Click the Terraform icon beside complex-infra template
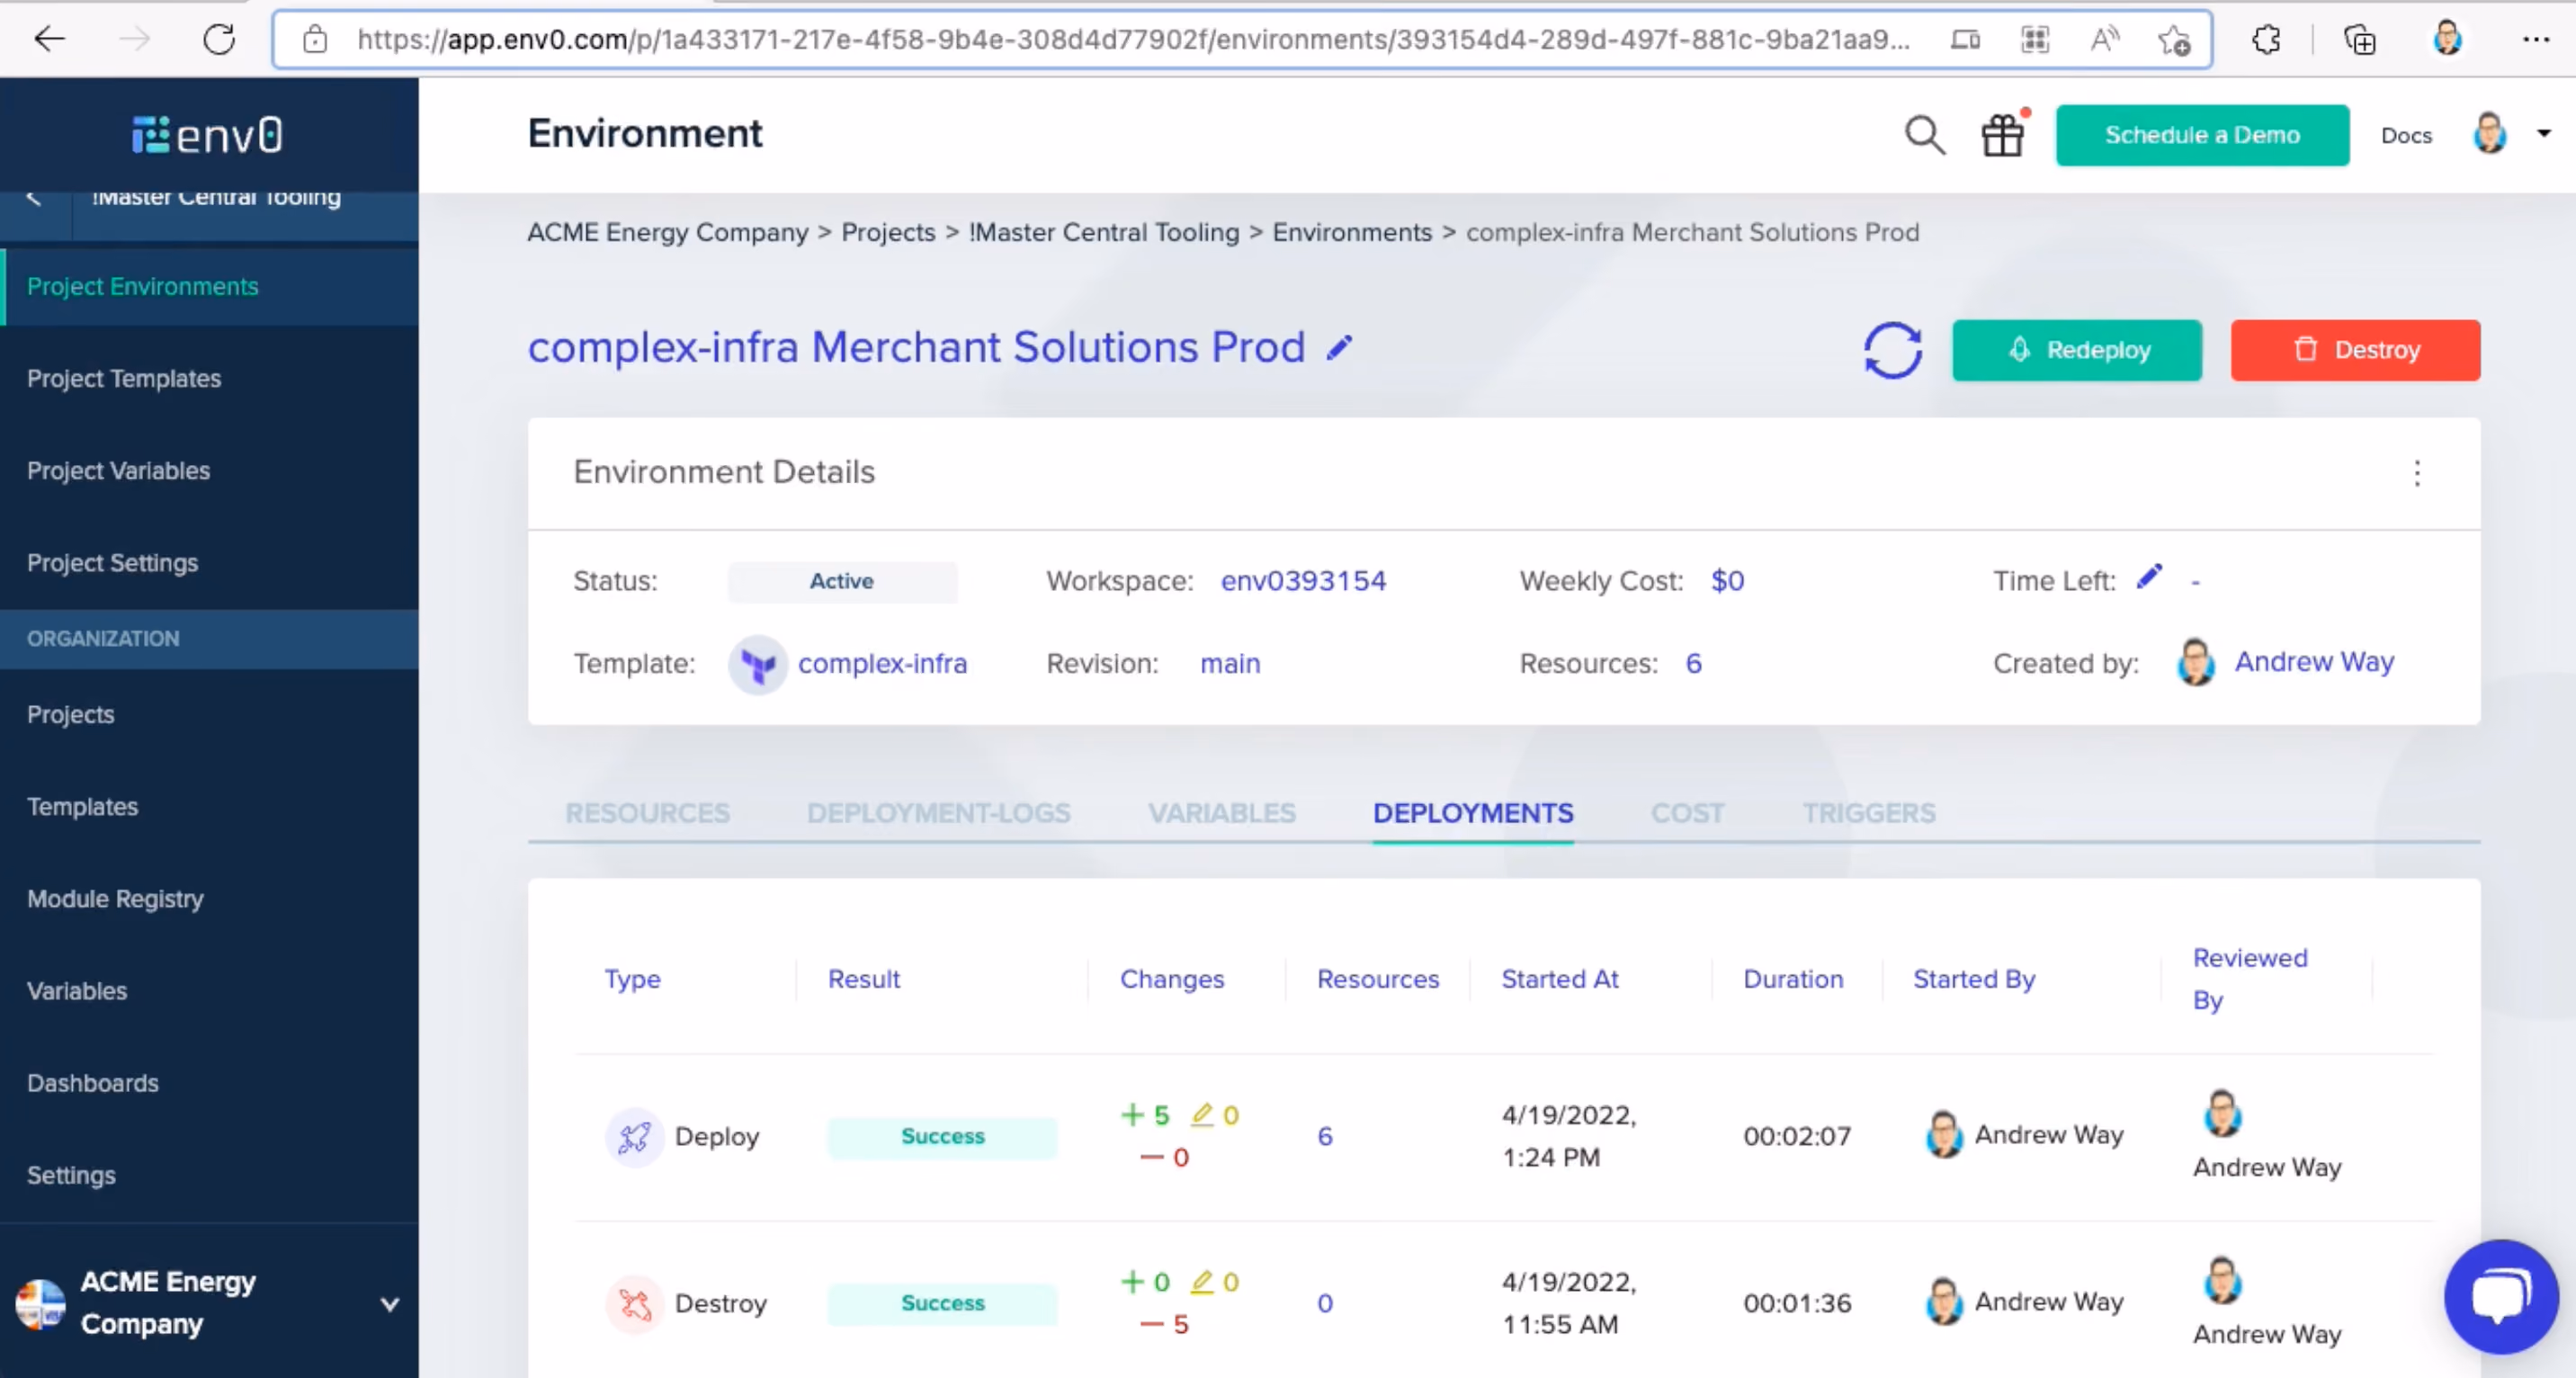Screen dimensions: 2576x1378 (x=758, y=664)
